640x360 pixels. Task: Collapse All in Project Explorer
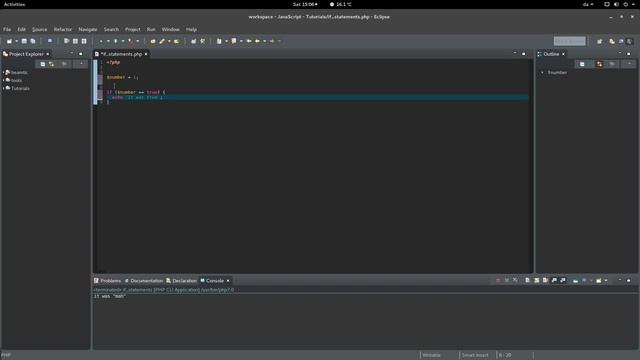(x=42, y=64)
